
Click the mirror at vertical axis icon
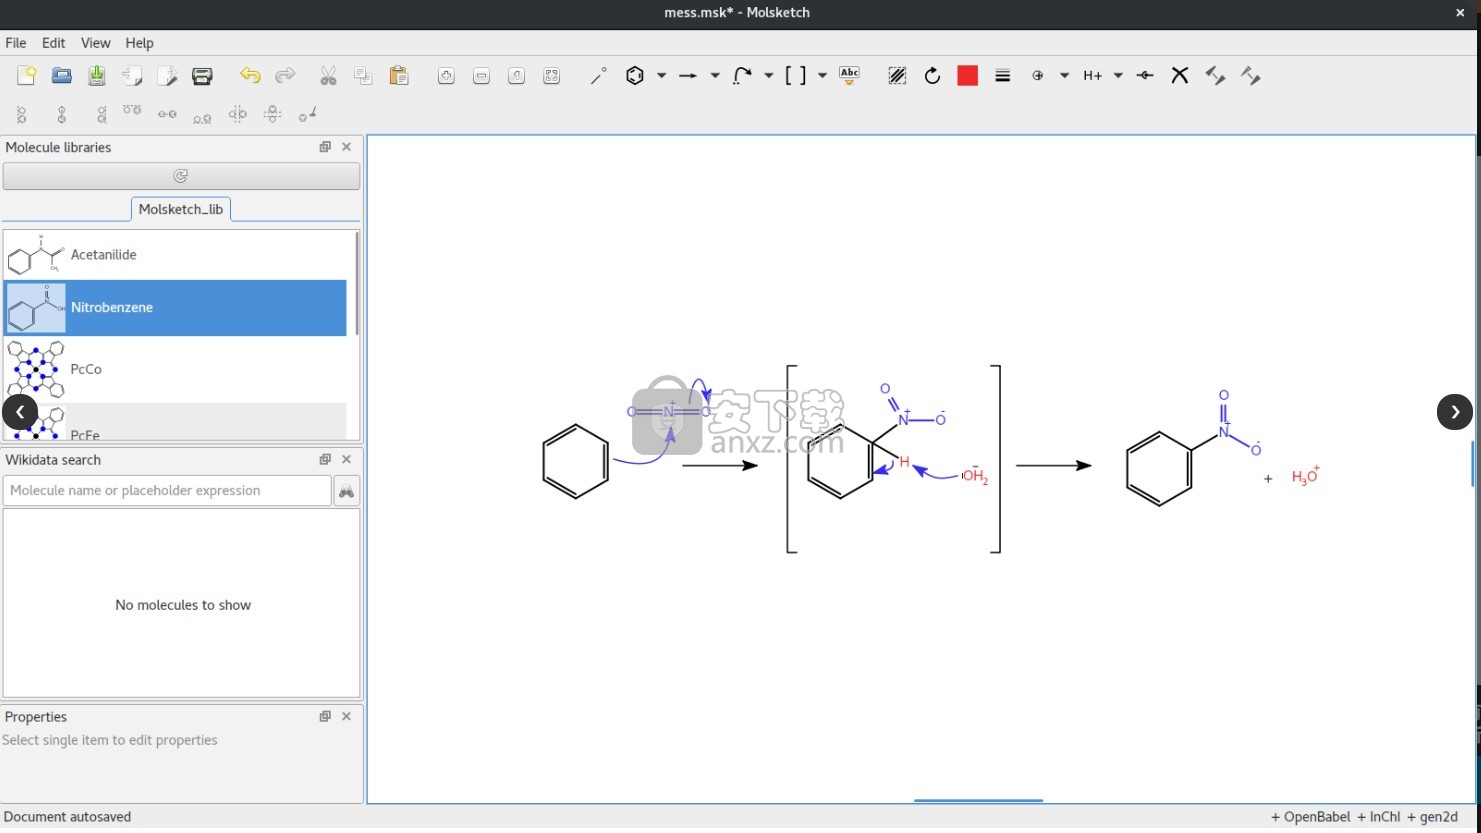(x=237, y=115)
